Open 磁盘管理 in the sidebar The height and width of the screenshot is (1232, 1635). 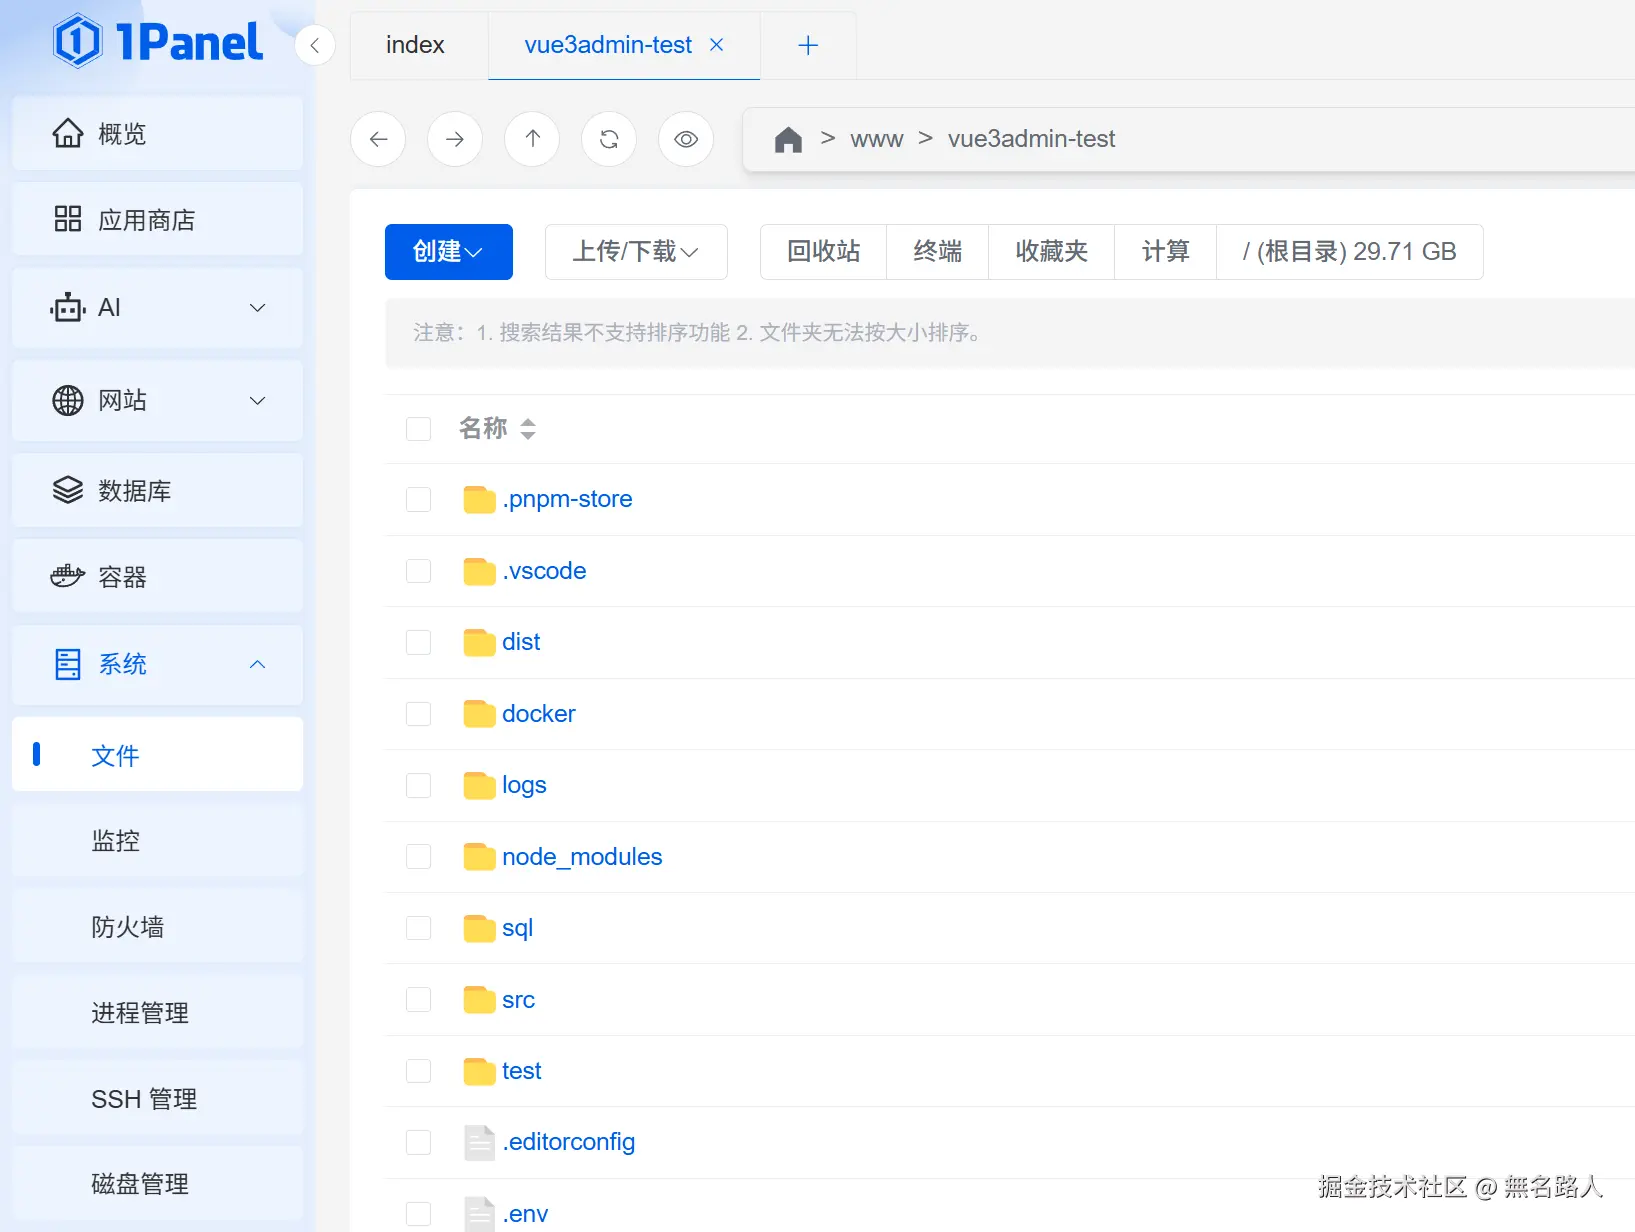(x=158, y=1185)
